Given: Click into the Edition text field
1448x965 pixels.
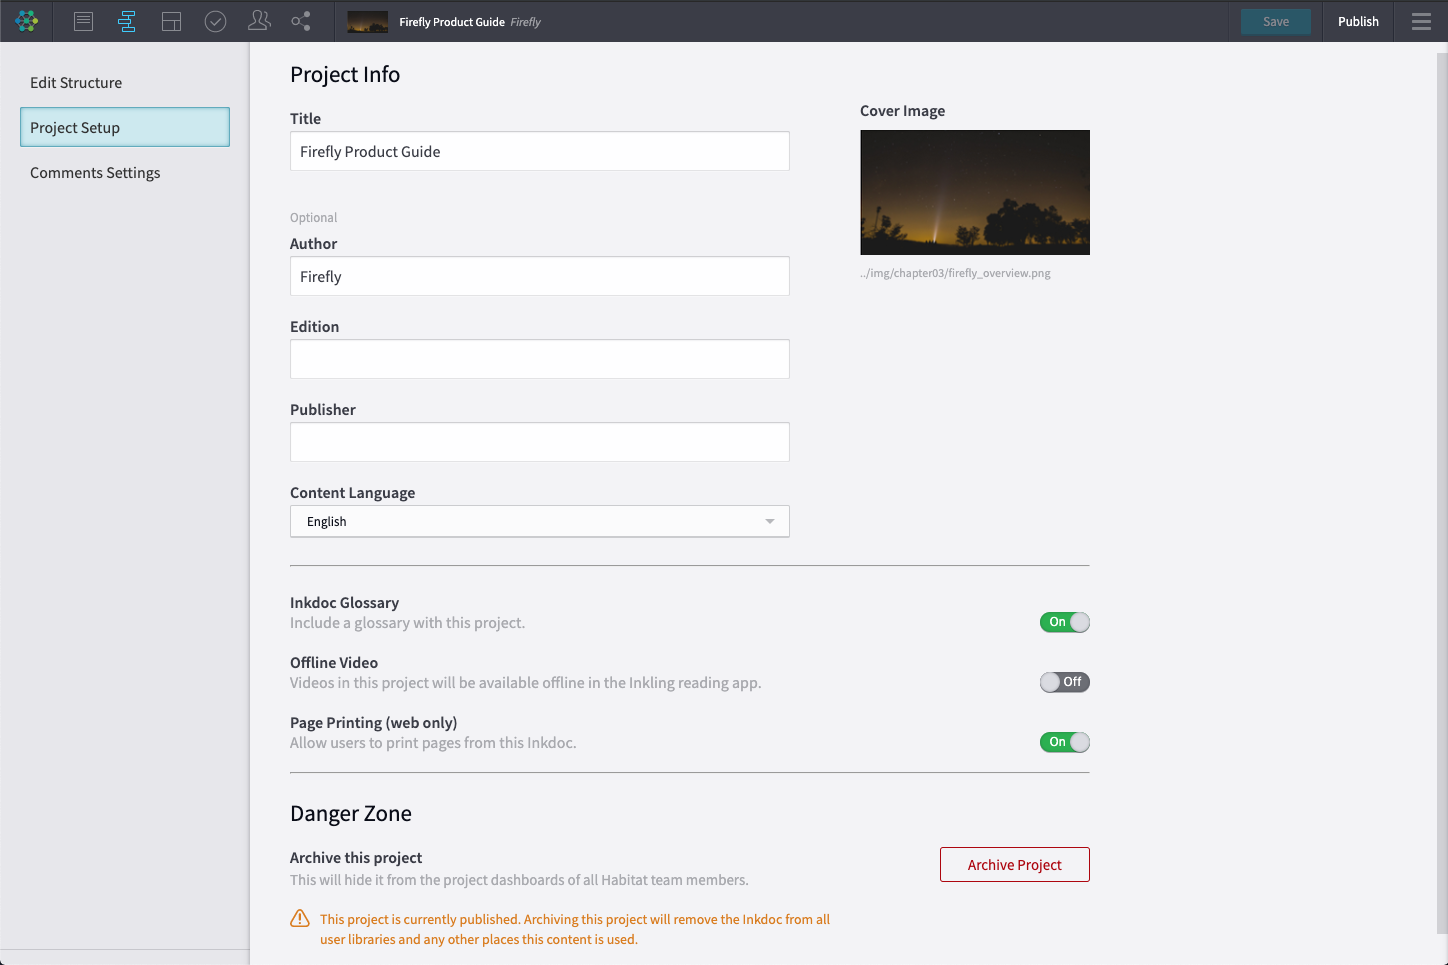Looking at the screenshot, I should click(539, 359).
